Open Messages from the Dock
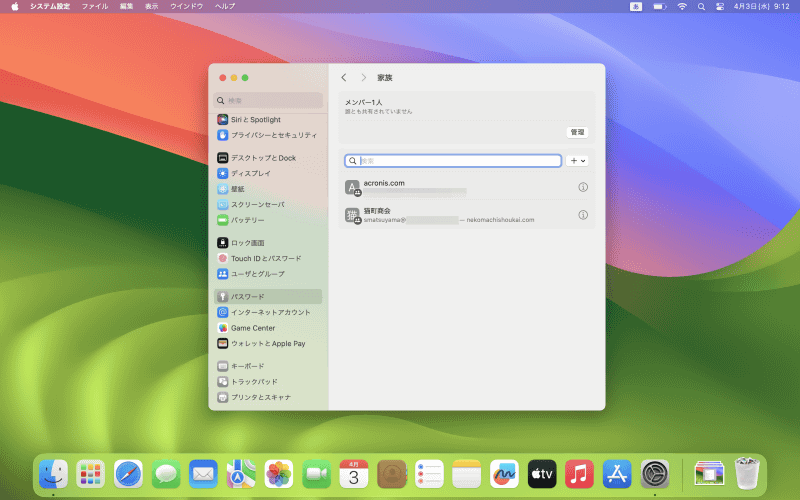This screenshot has height=500, width=800. (x=166, y=474)
